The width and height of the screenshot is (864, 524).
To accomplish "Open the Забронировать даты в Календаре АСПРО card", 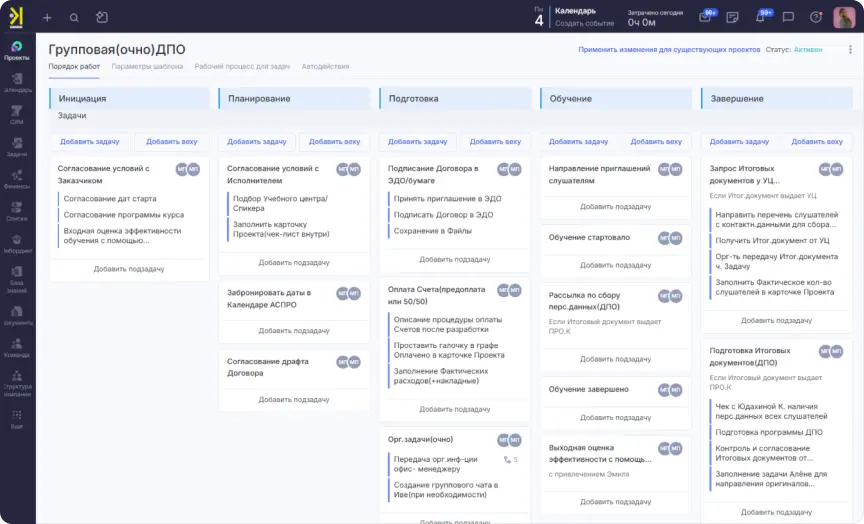I will (269, 299).
